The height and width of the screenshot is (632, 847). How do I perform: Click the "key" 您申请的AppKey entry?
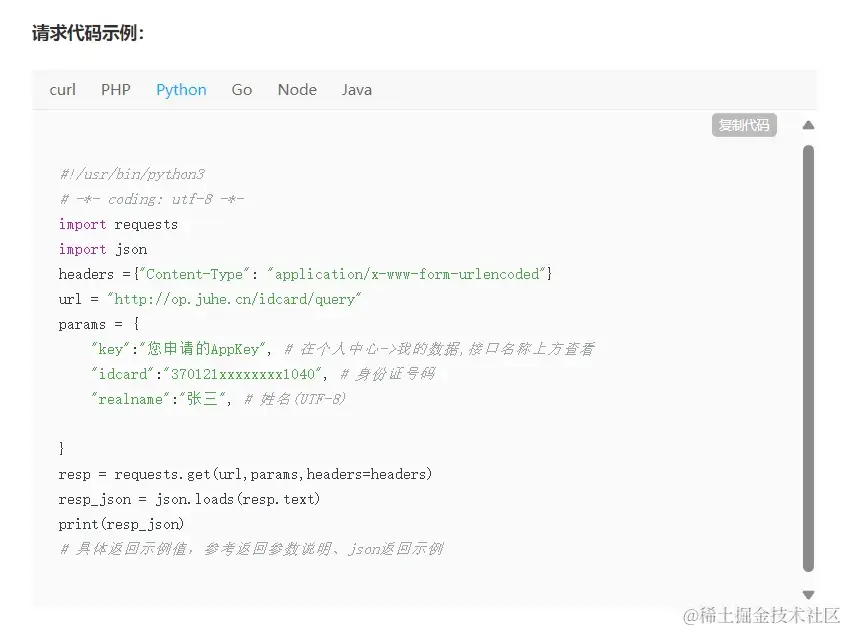click(x=180, y=349)
